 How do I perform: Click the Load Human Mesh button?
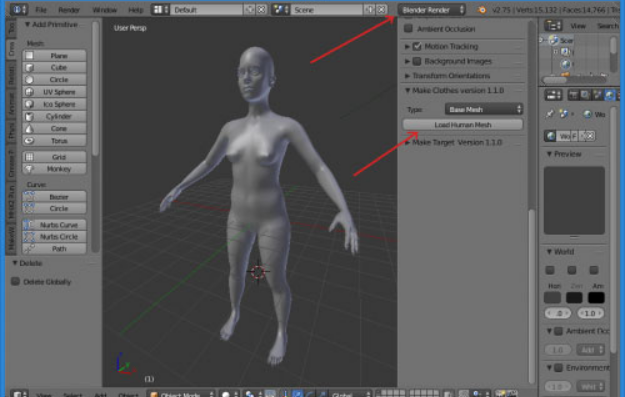coord(462,125)
